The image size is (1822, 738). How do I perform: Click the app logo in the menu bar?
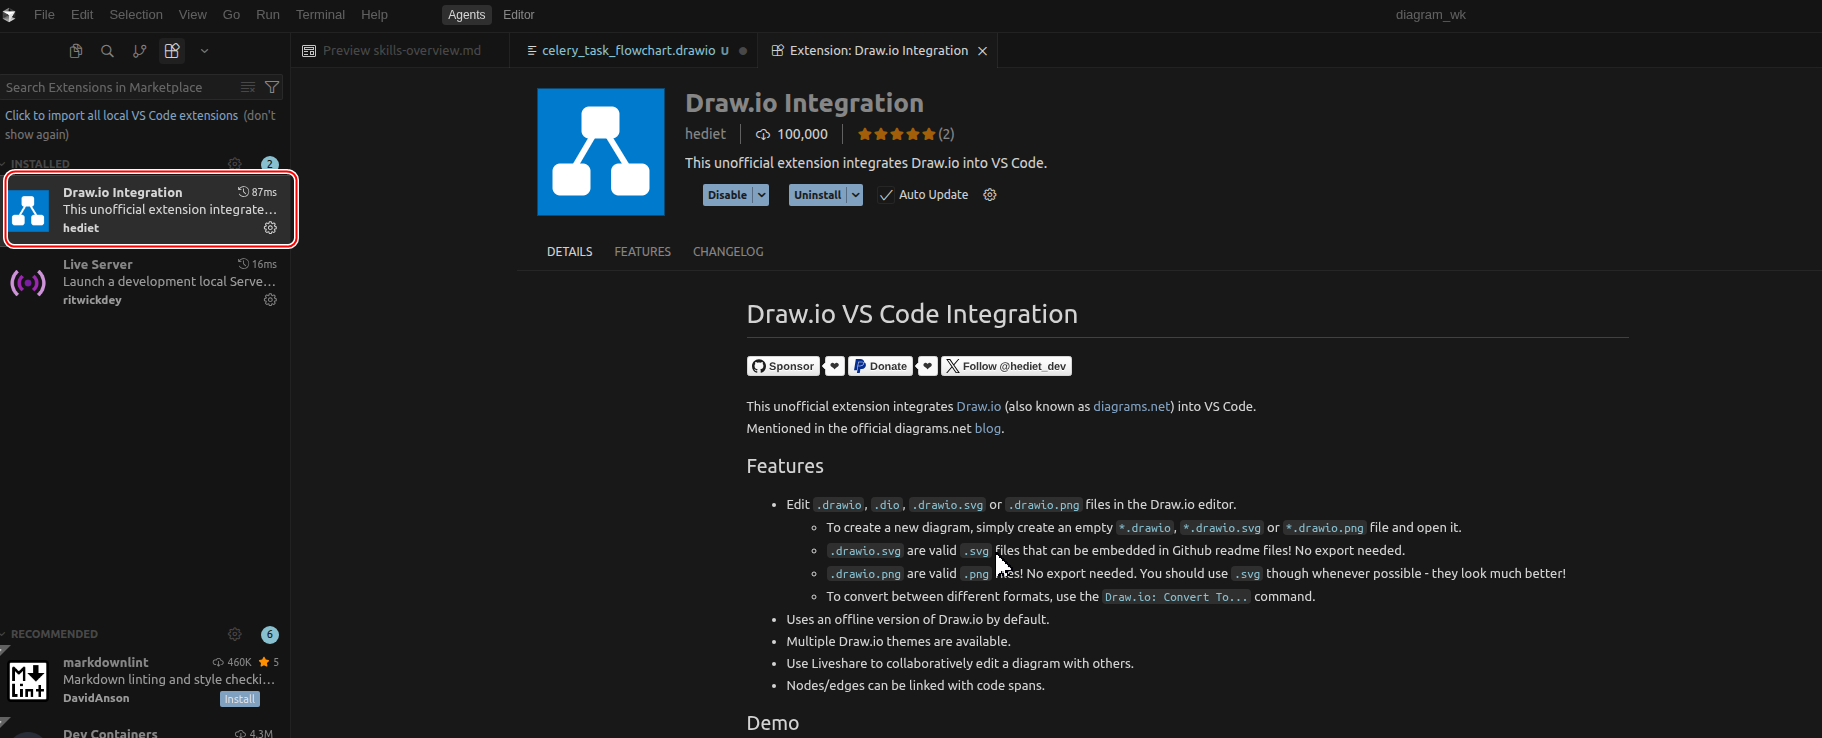point(10,15)
